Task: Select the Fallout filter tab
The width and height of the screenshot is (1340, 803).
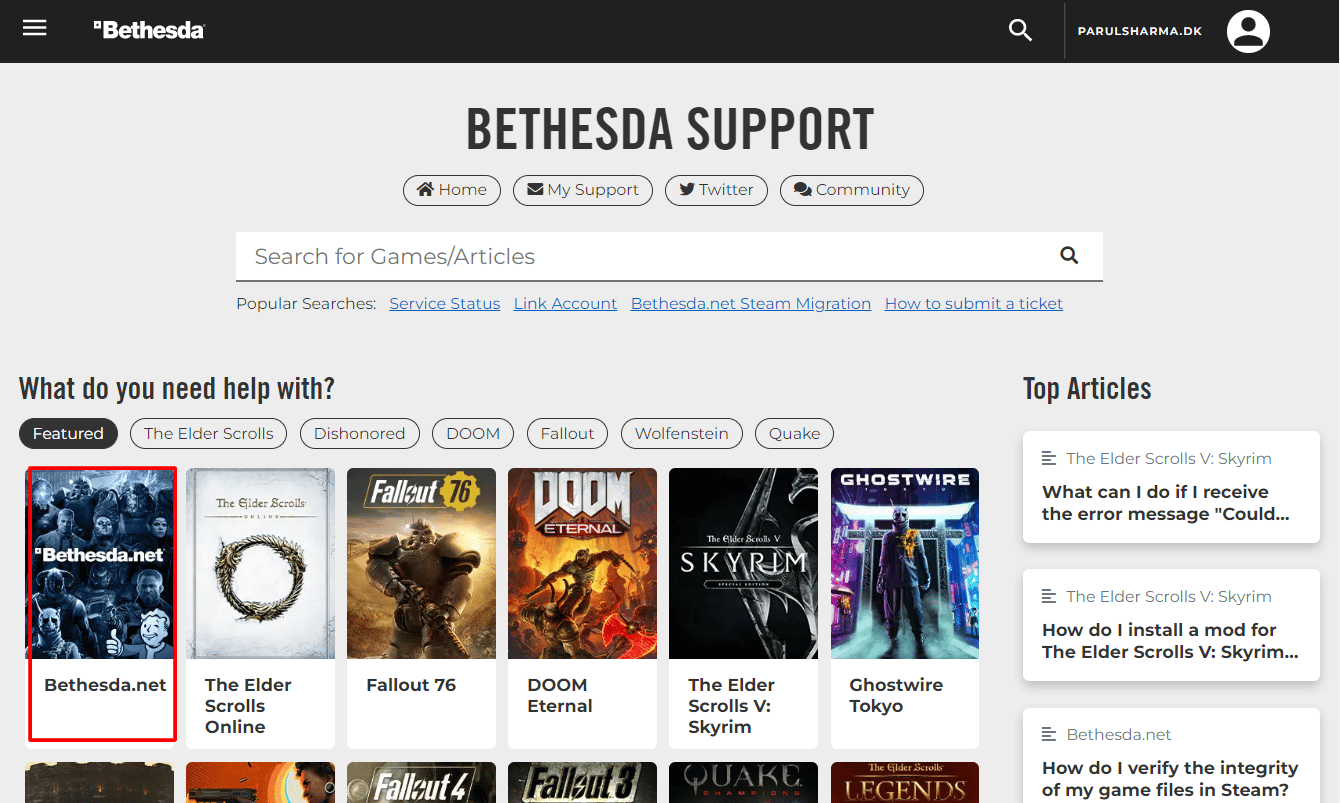Action: point(568,433)
